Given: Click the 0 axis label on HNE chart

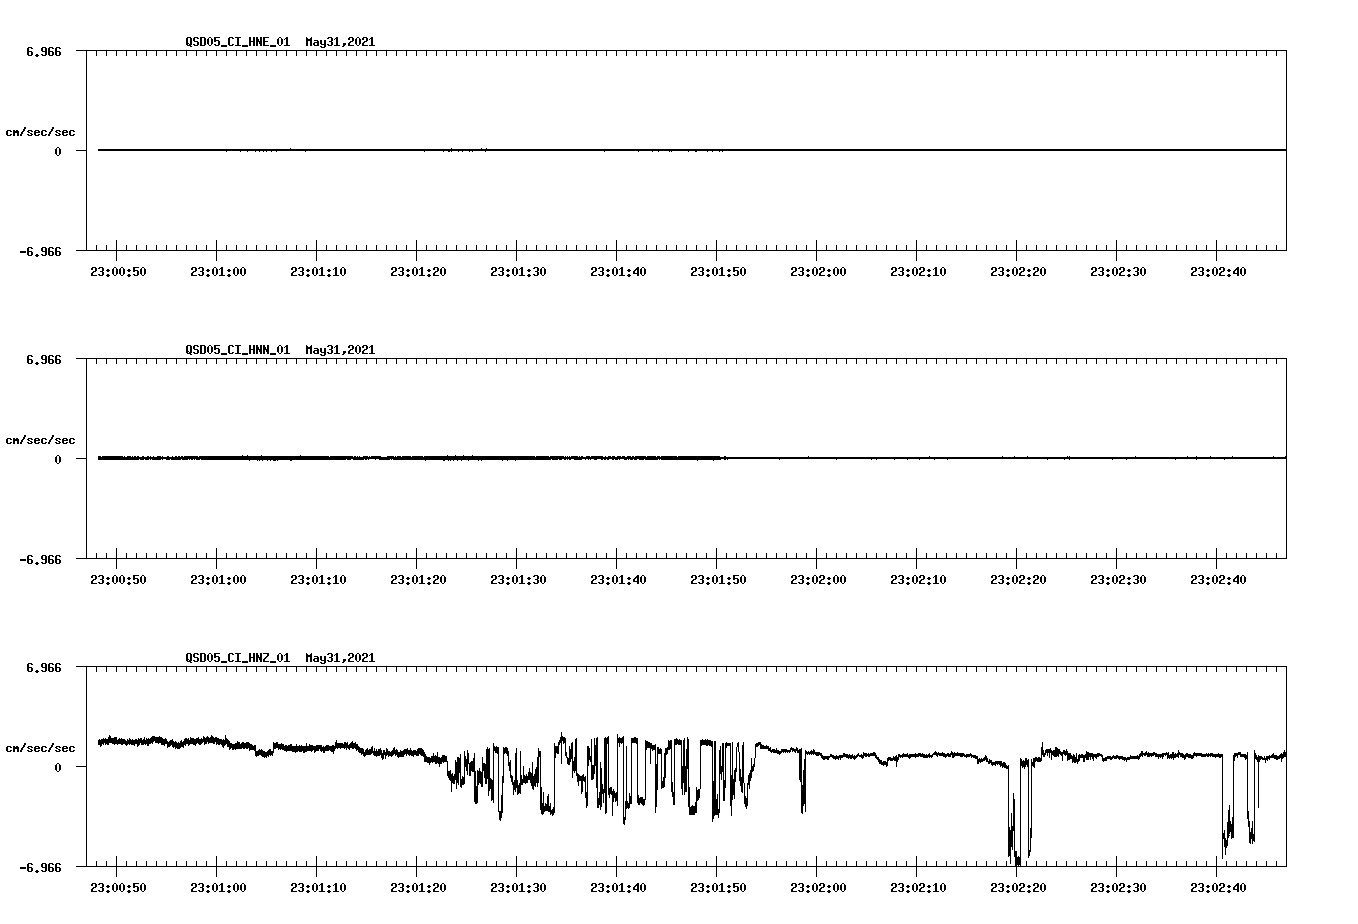Looking at the screenshot, I should coord(58,152).
